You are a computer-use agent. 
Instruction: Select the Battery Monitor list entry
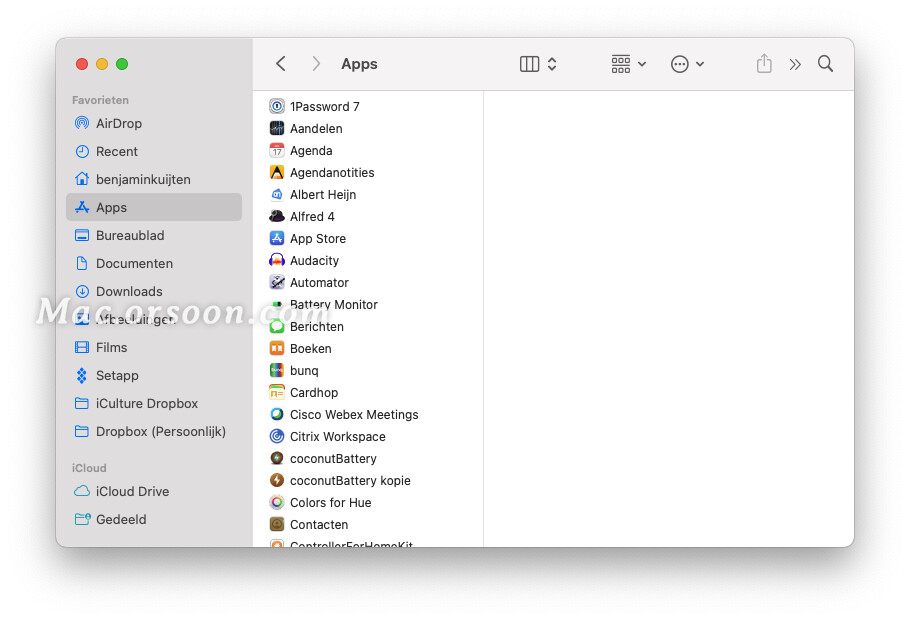pos(368,305)
